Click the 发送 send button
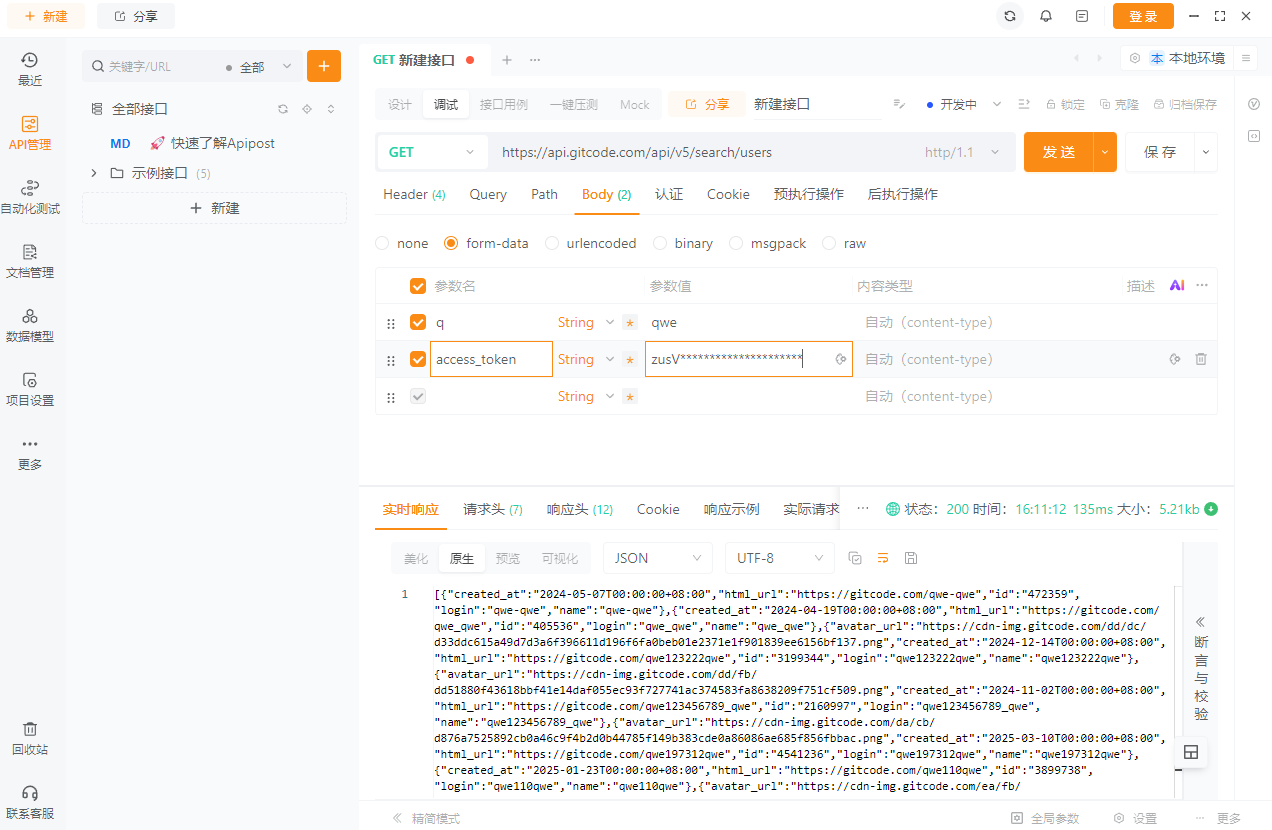The width and height of the screenshot is (1272, 830). click(1058, 152)
